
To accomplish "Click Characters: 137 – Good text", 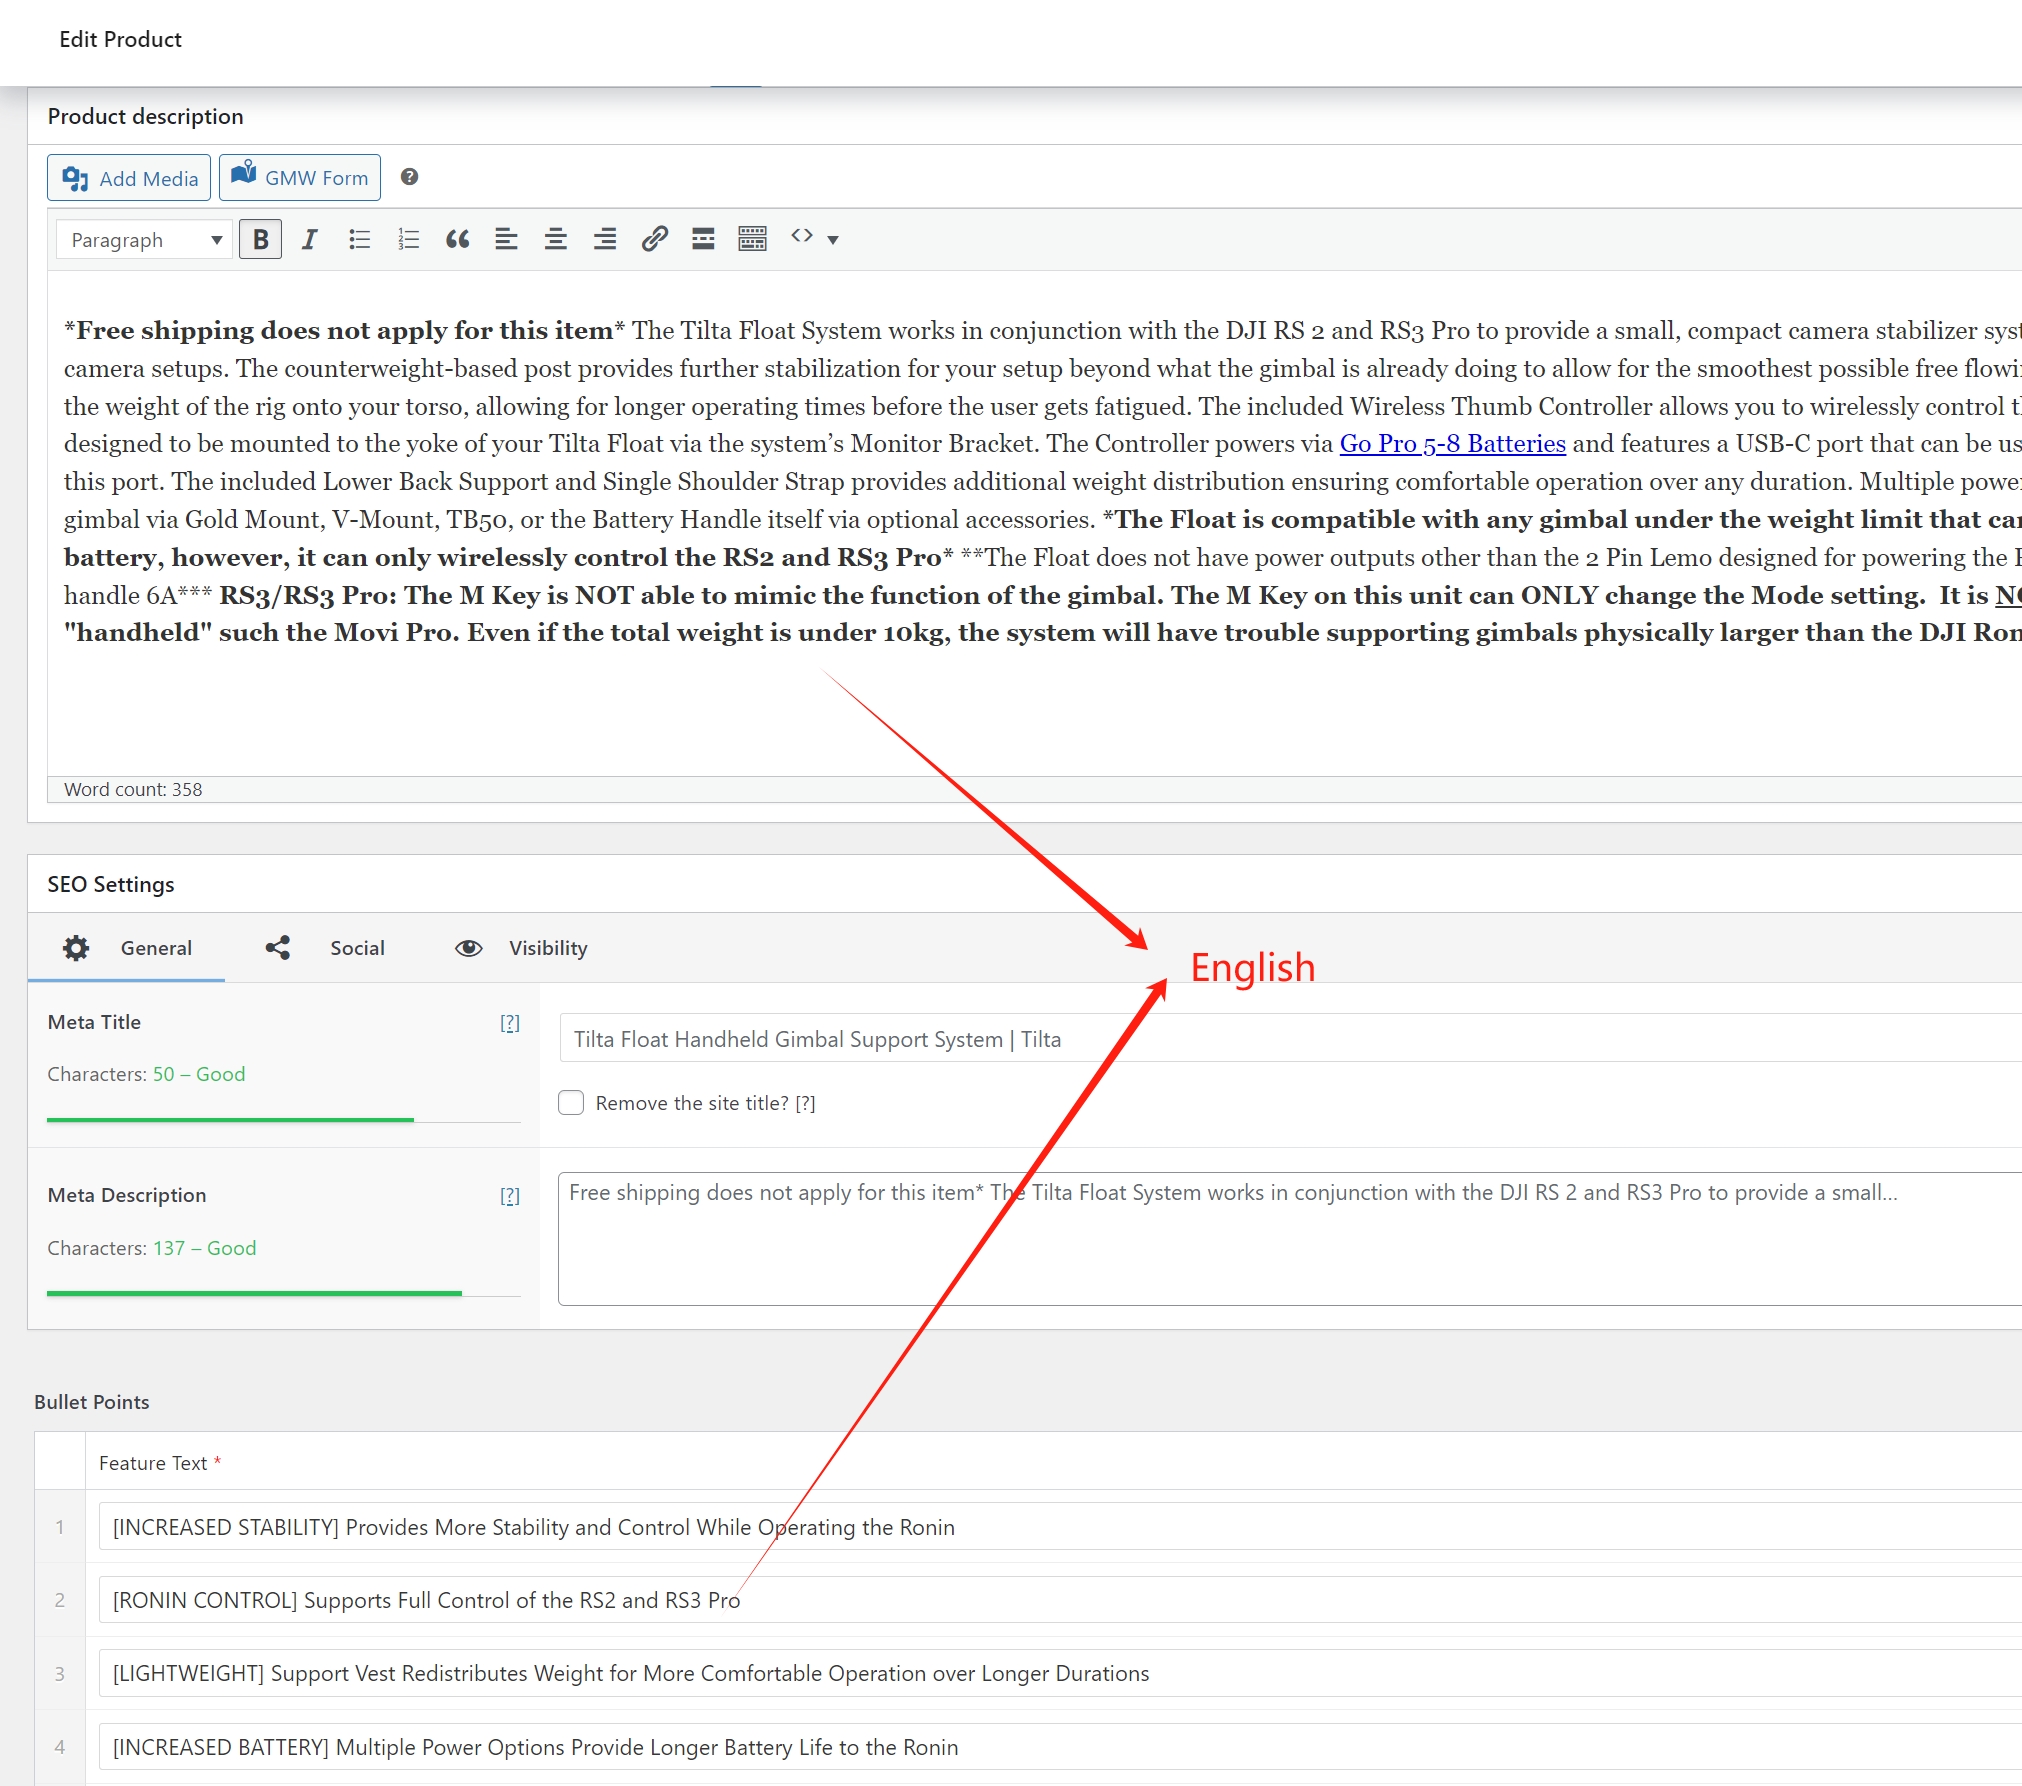I will tap(152, 1248).
